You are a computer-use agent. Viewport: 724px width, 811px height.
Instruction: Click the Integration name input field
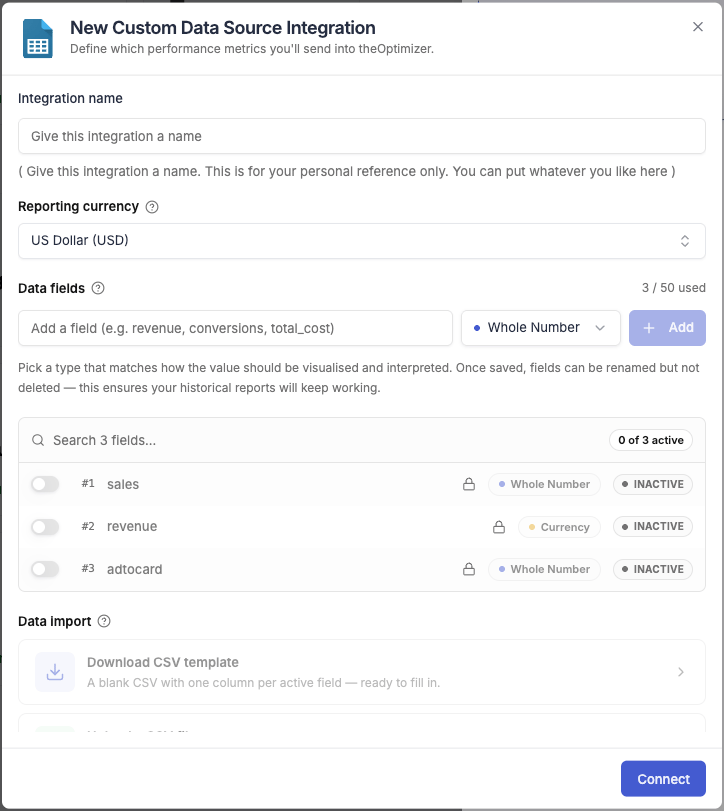tap(361, 136)
